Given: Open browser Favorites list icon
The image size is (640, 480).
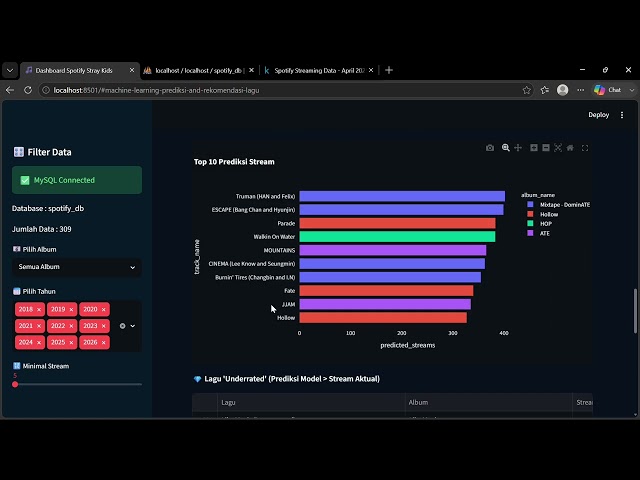Looking at the screenshot, I should tap(544, 90).
